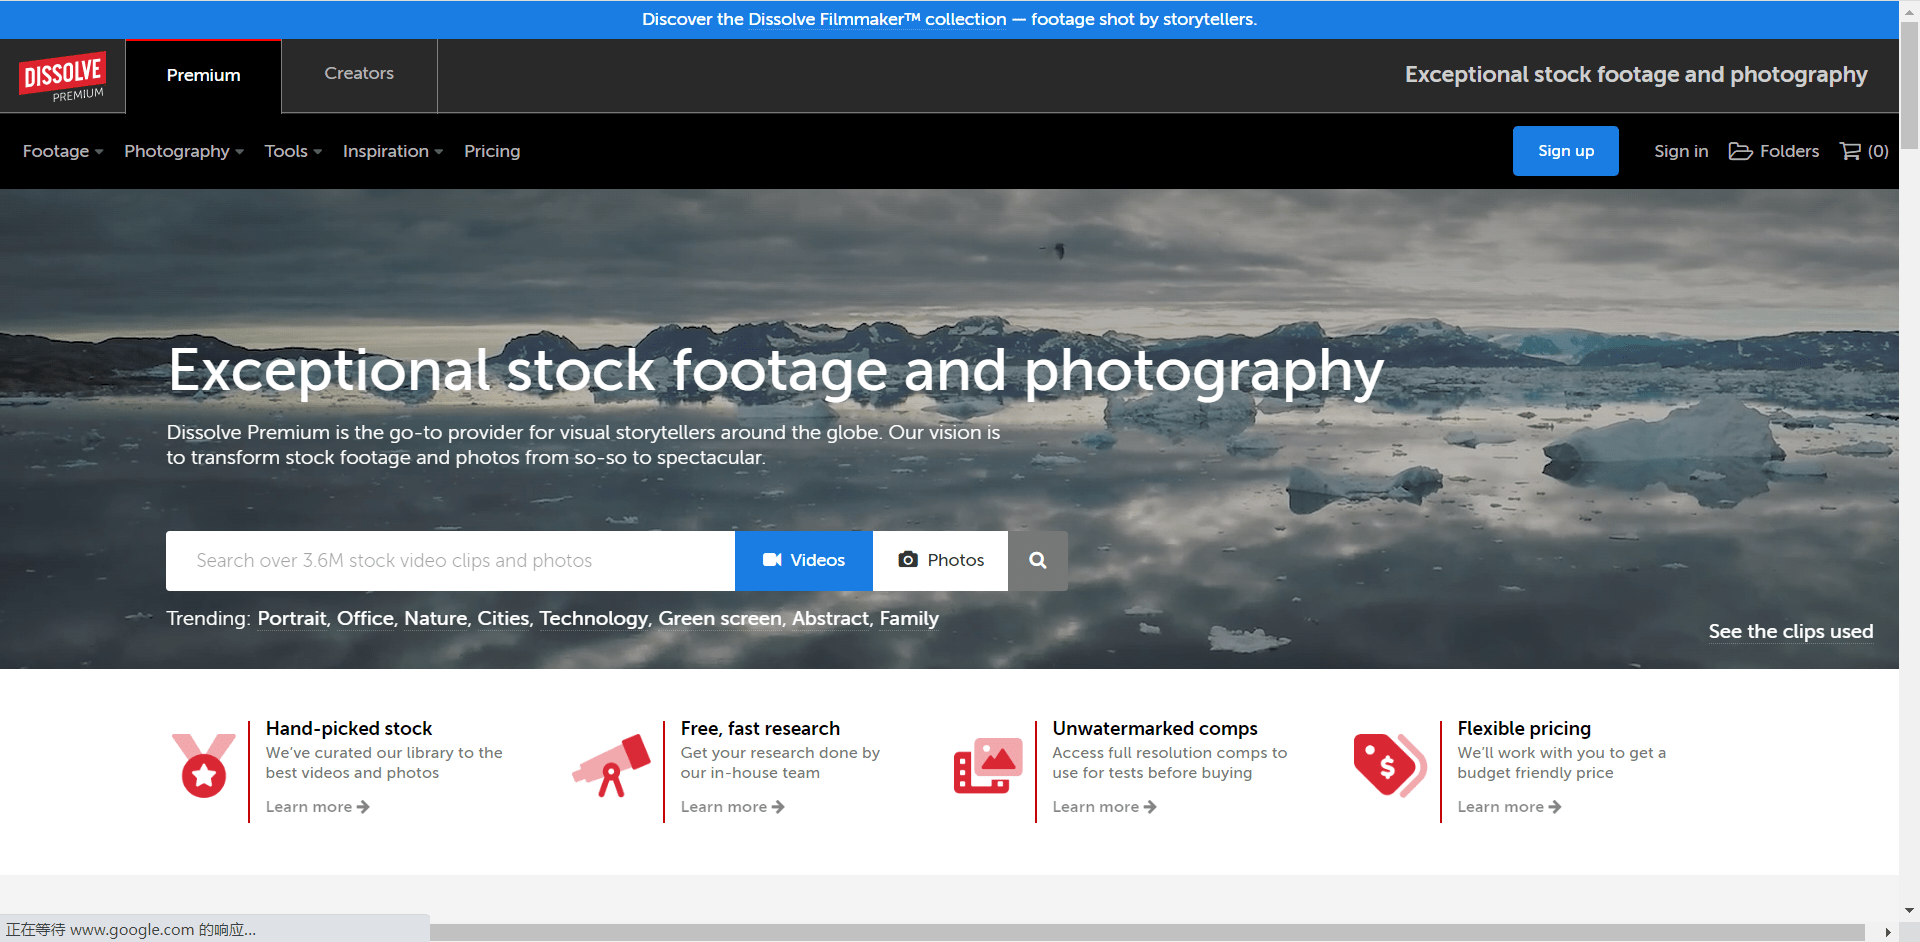Switch to the Premium tab
Screen dimensions: 1920x942
203,76
